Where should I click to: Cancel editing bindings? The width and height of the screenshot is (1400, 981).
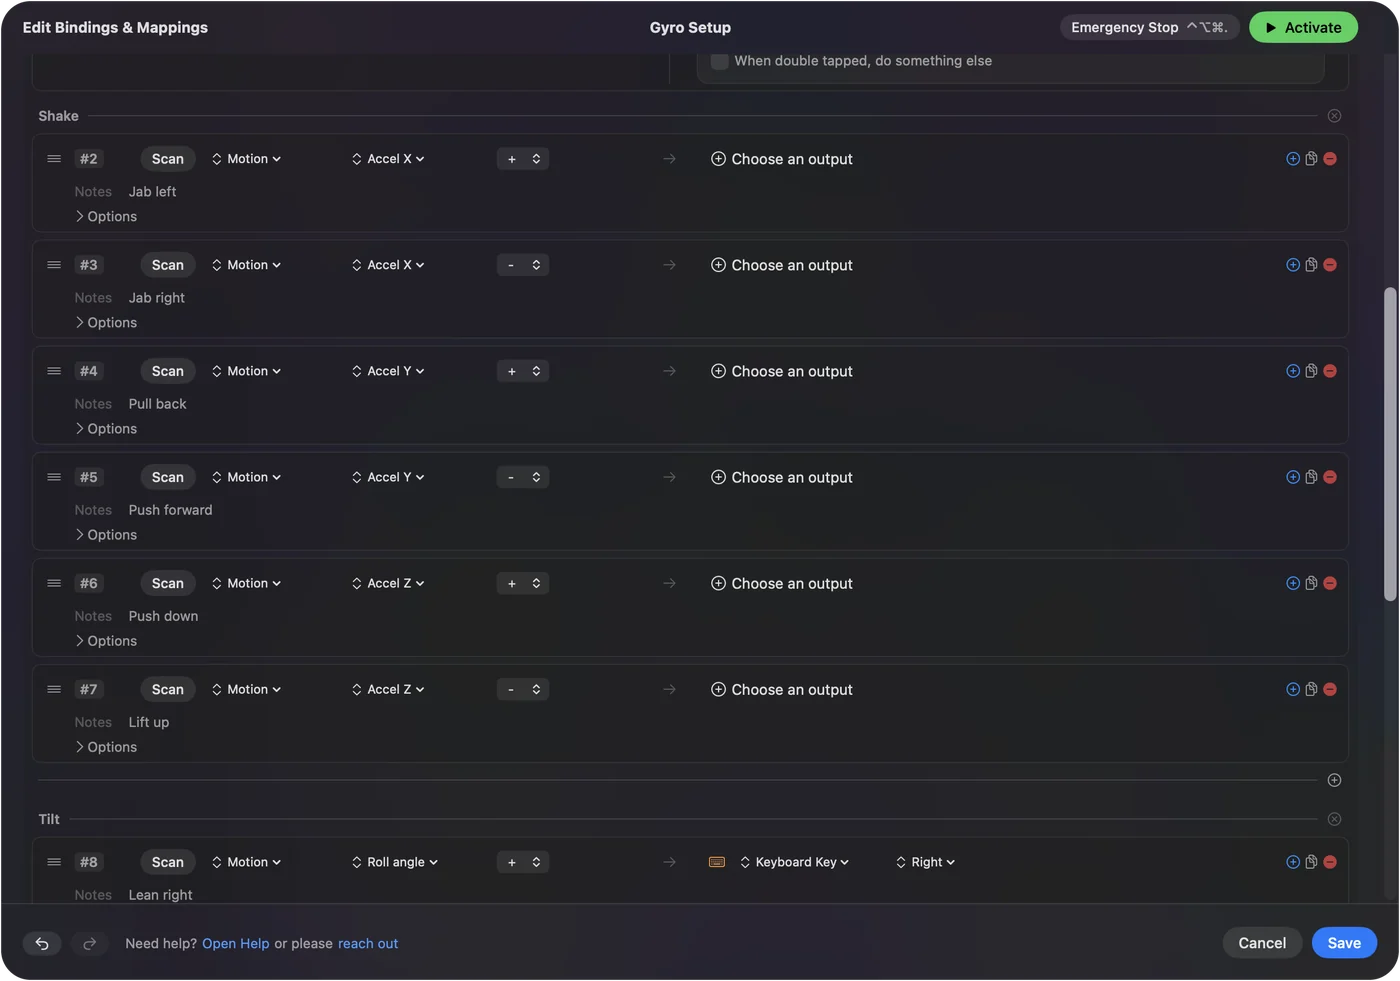tap(1262, 943)
